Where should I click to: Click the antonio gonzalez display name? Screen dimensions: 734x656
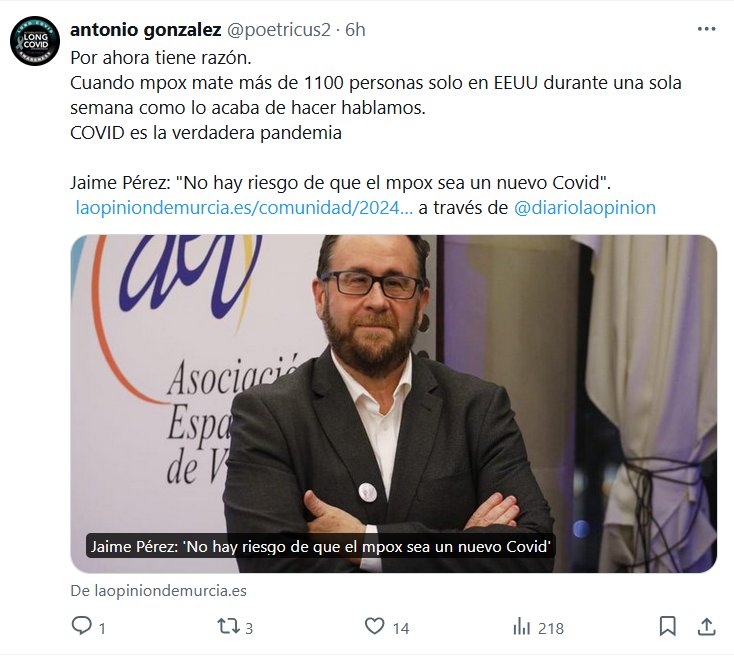(146, 29)
